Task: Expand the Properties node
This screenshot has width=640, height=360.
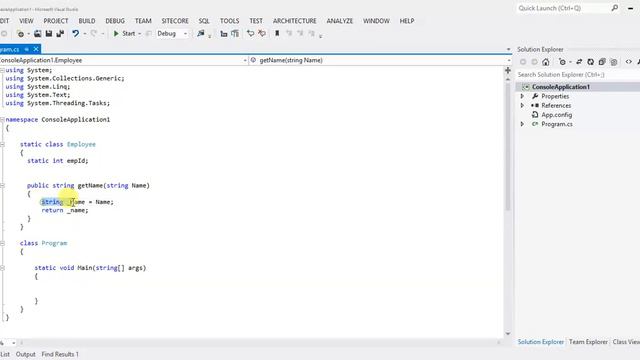Action: point(522,96)
